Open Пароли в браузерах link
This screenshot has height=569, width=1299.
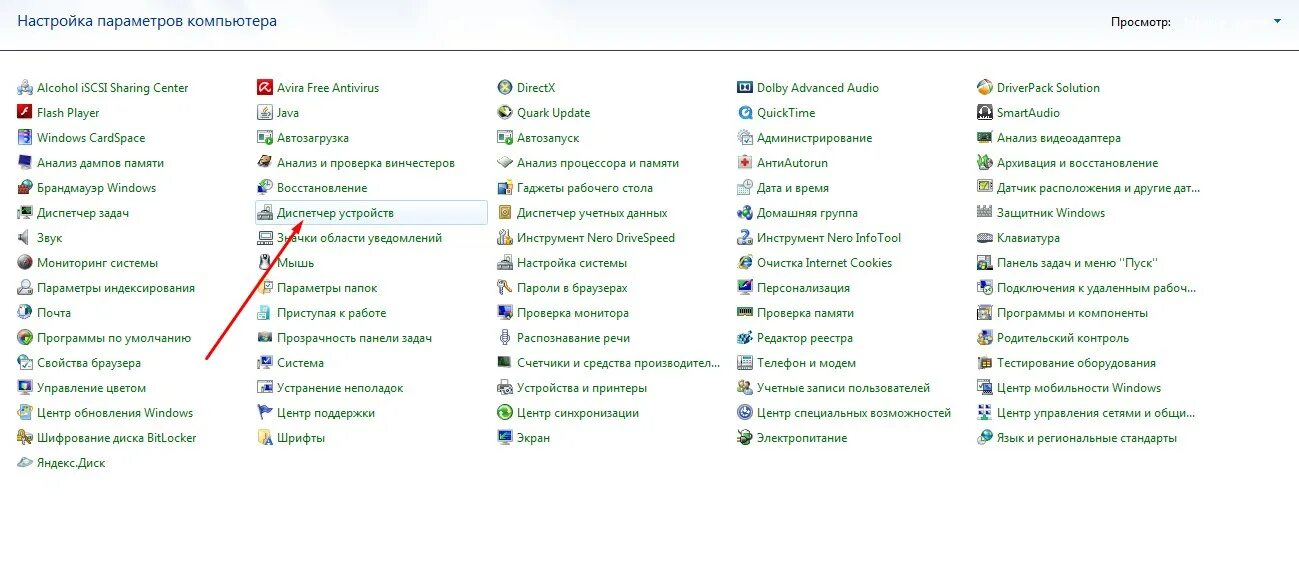(572, 288)
